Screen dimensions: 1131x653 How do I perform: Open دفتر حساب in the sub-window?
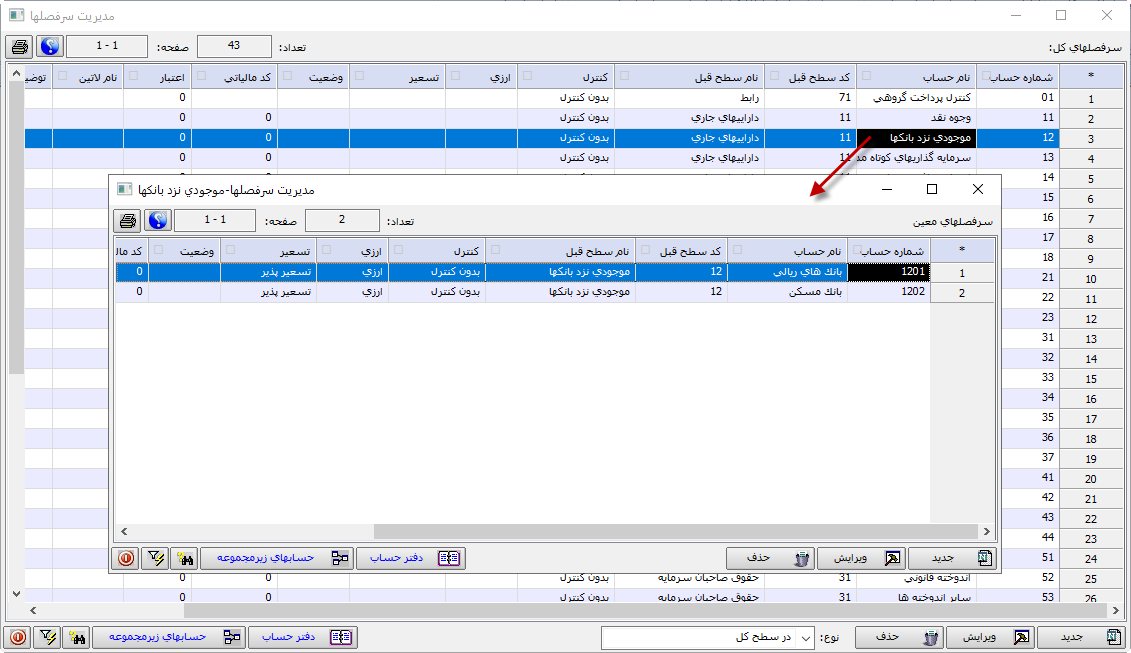[x=410, y=558]
